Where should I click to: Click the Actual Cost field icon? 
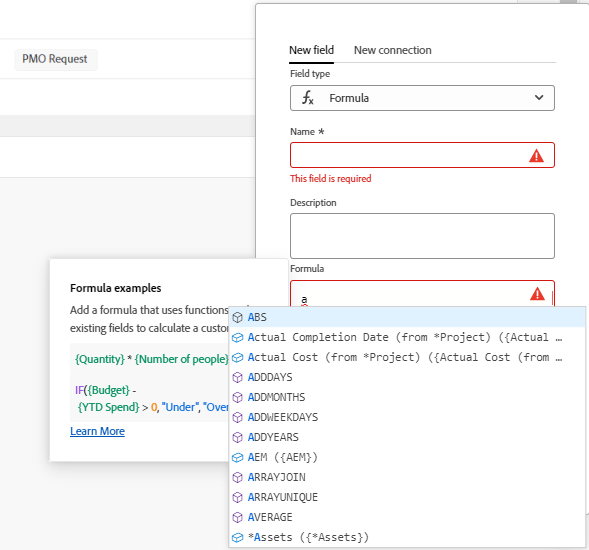237,357
